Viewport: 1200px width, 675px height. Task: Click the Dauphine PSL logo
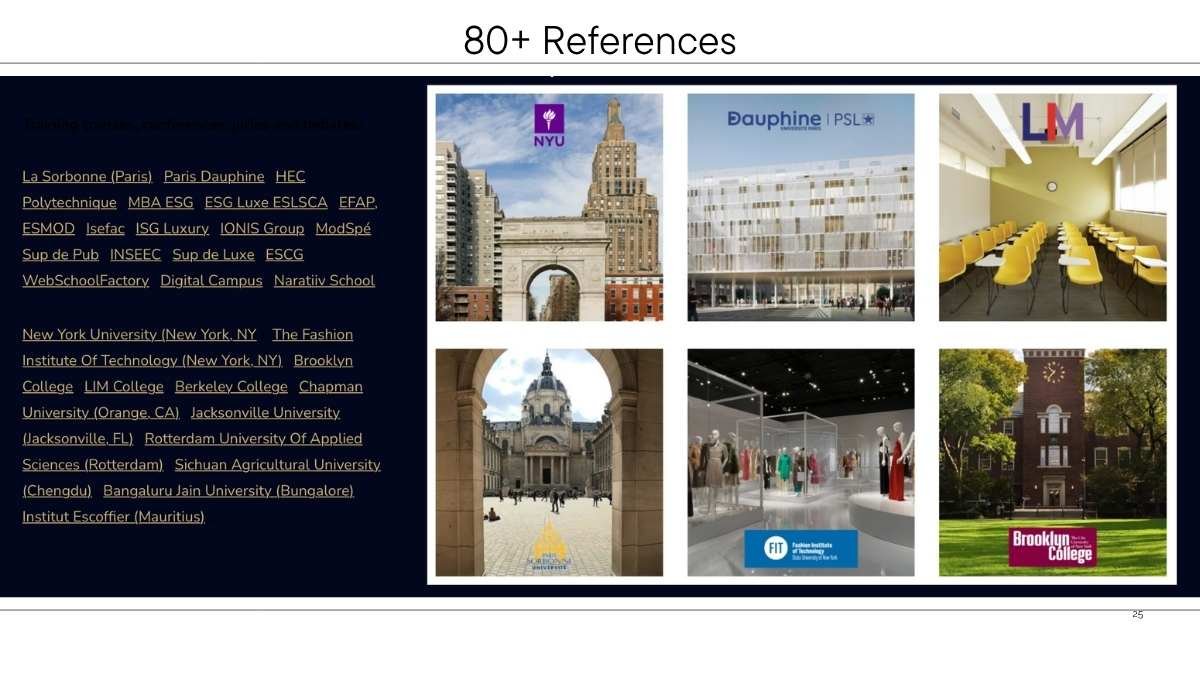pyautogui.click(x=800, y=119)
